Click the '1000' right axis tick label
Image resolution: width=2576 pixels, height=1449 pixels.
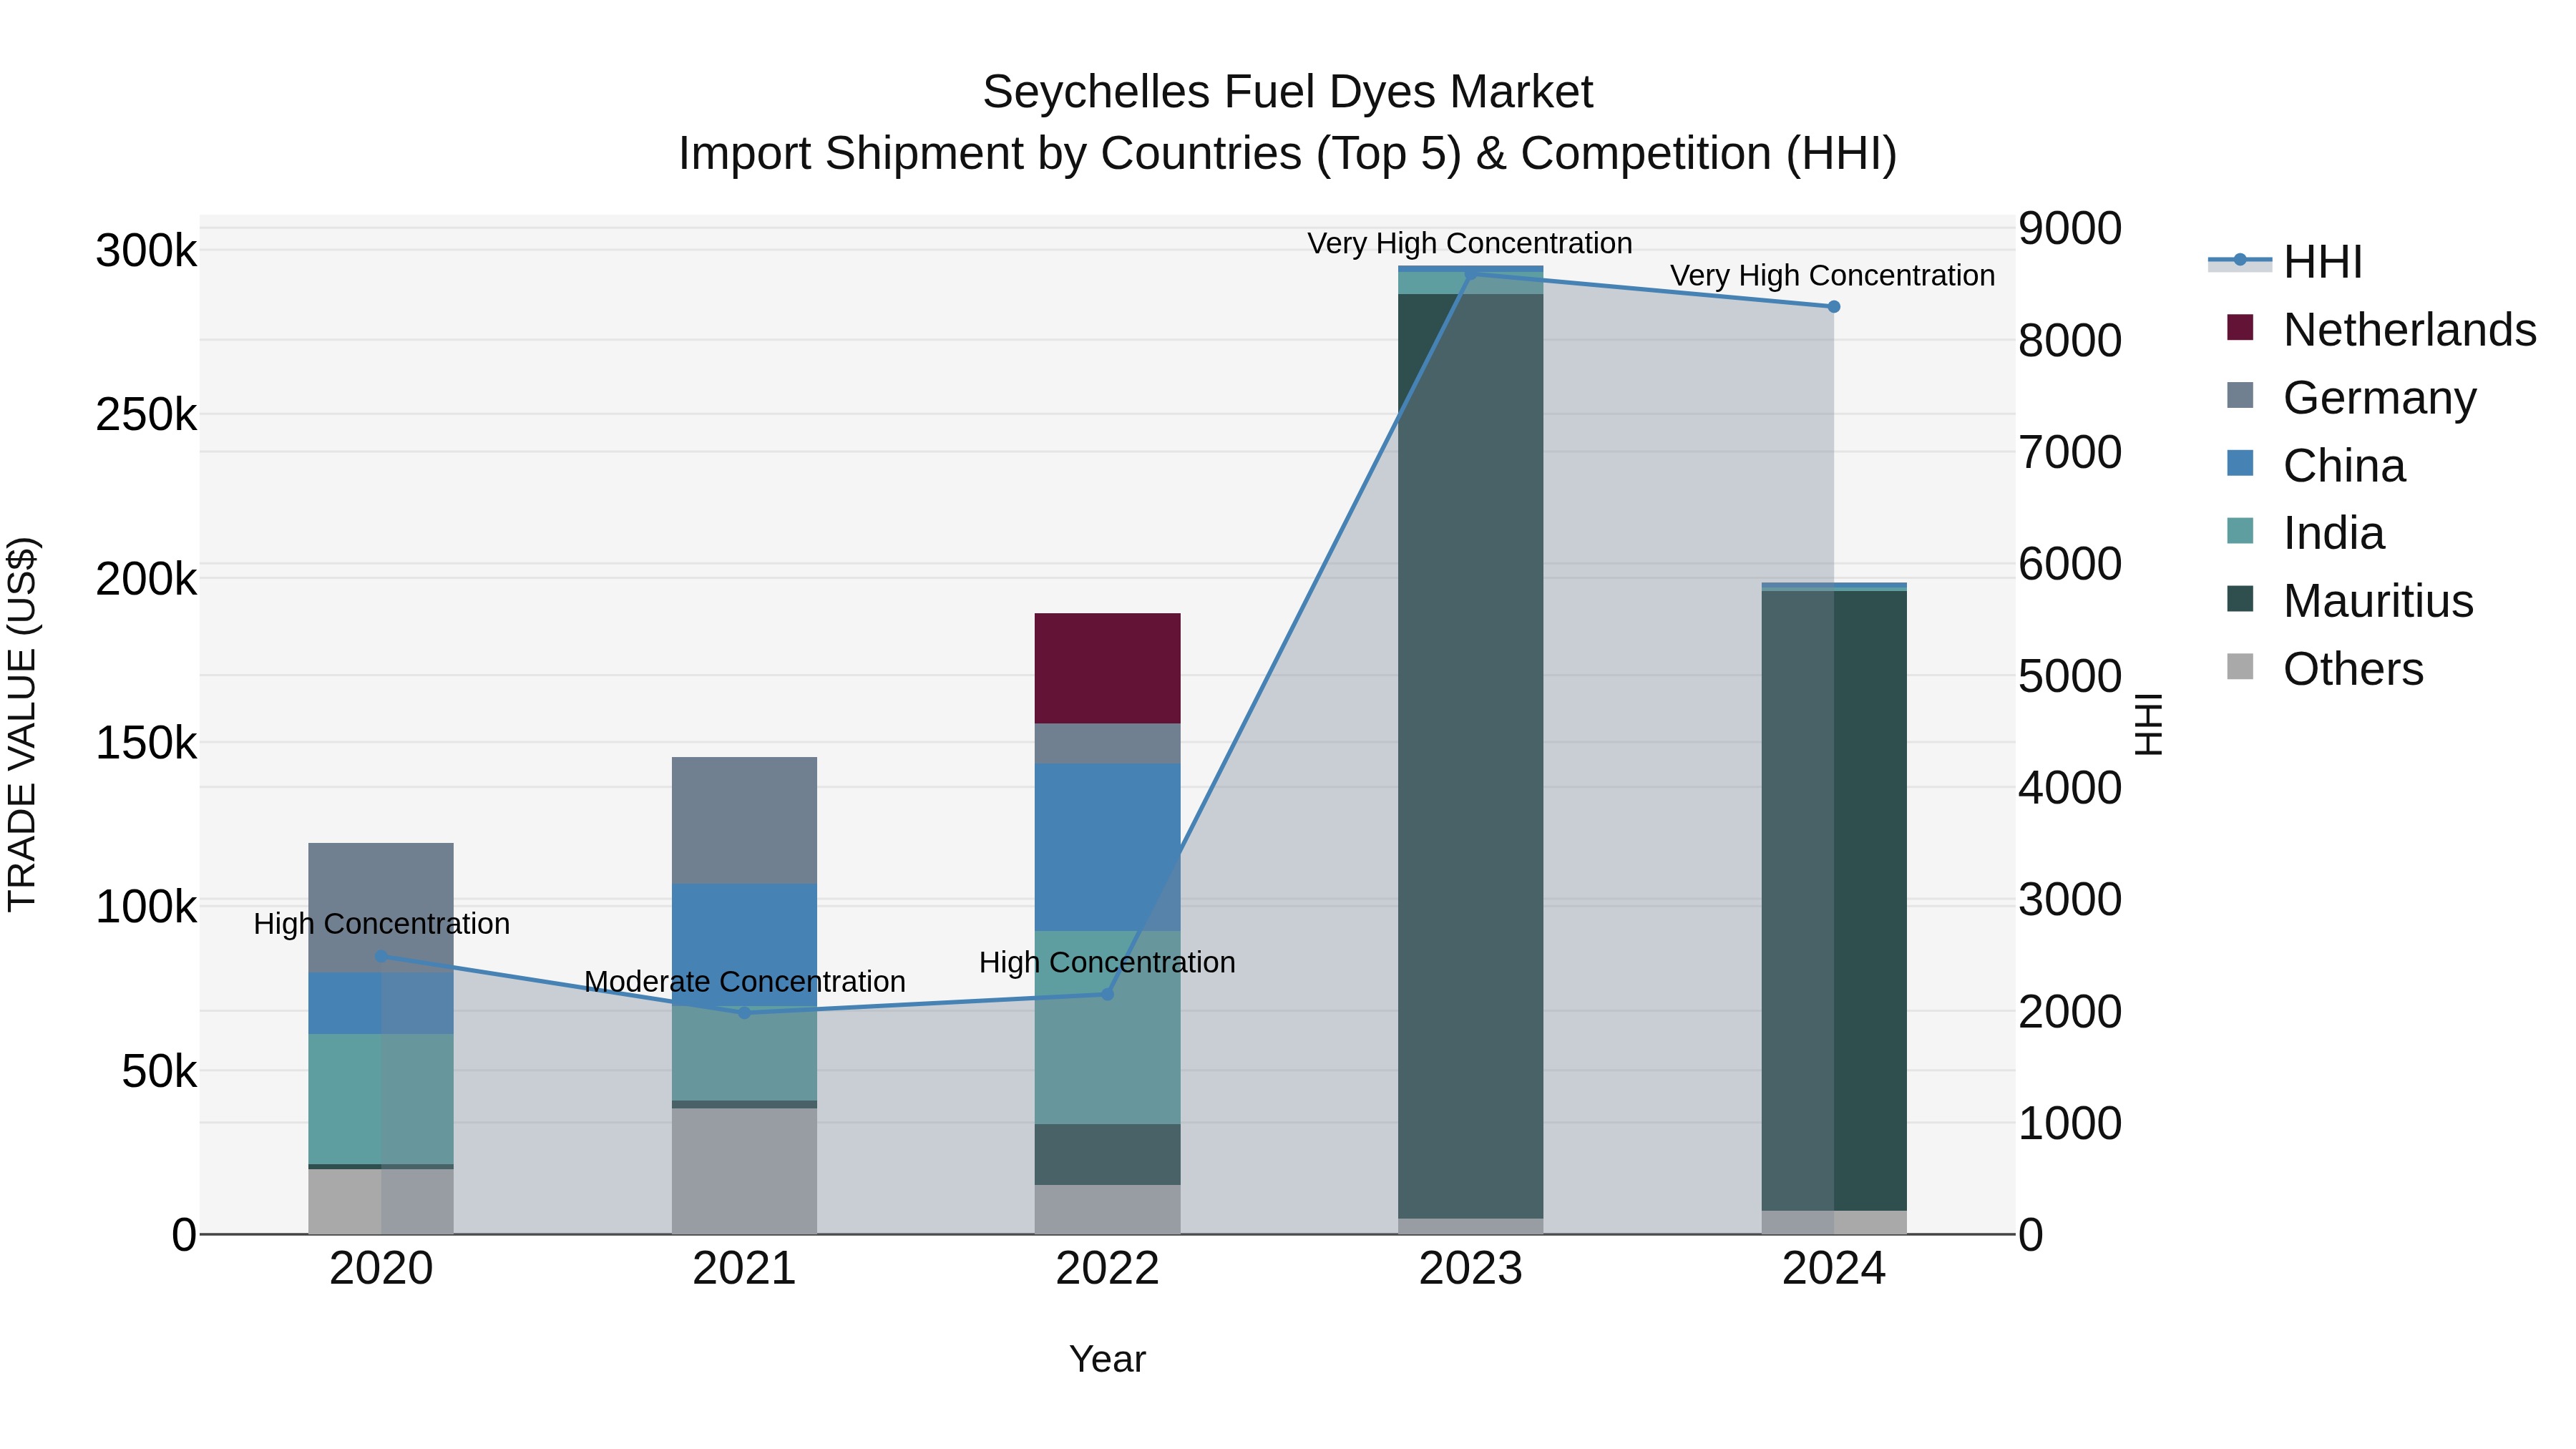click(2070, 1124)
